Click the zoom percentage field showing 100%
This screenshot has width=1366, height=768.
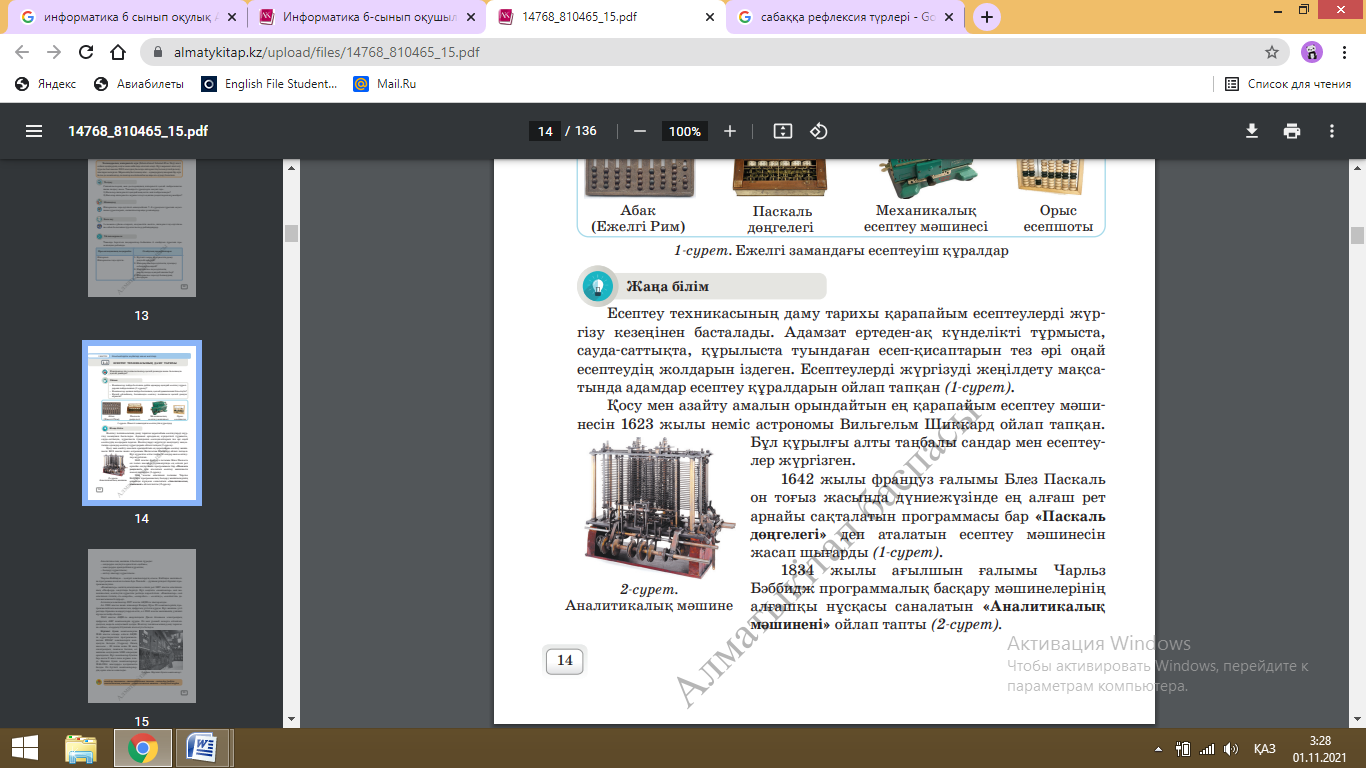point(685,131)
